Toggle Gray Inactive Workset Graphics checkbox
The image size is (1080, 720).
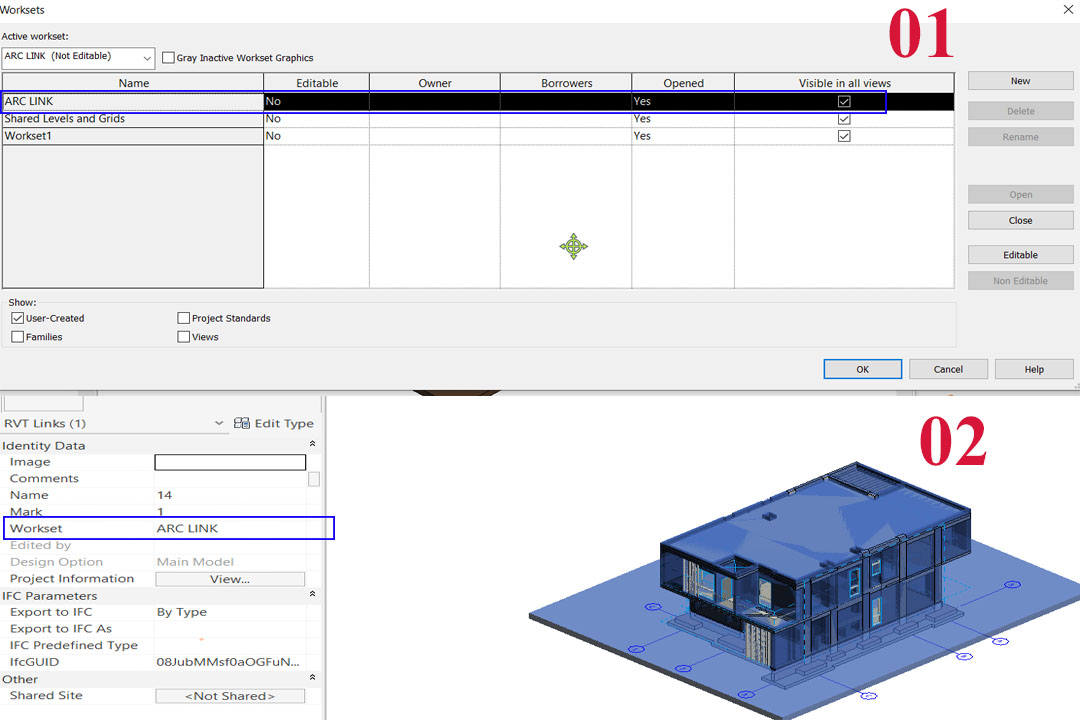pyautogui.click(x=168, y=58)
